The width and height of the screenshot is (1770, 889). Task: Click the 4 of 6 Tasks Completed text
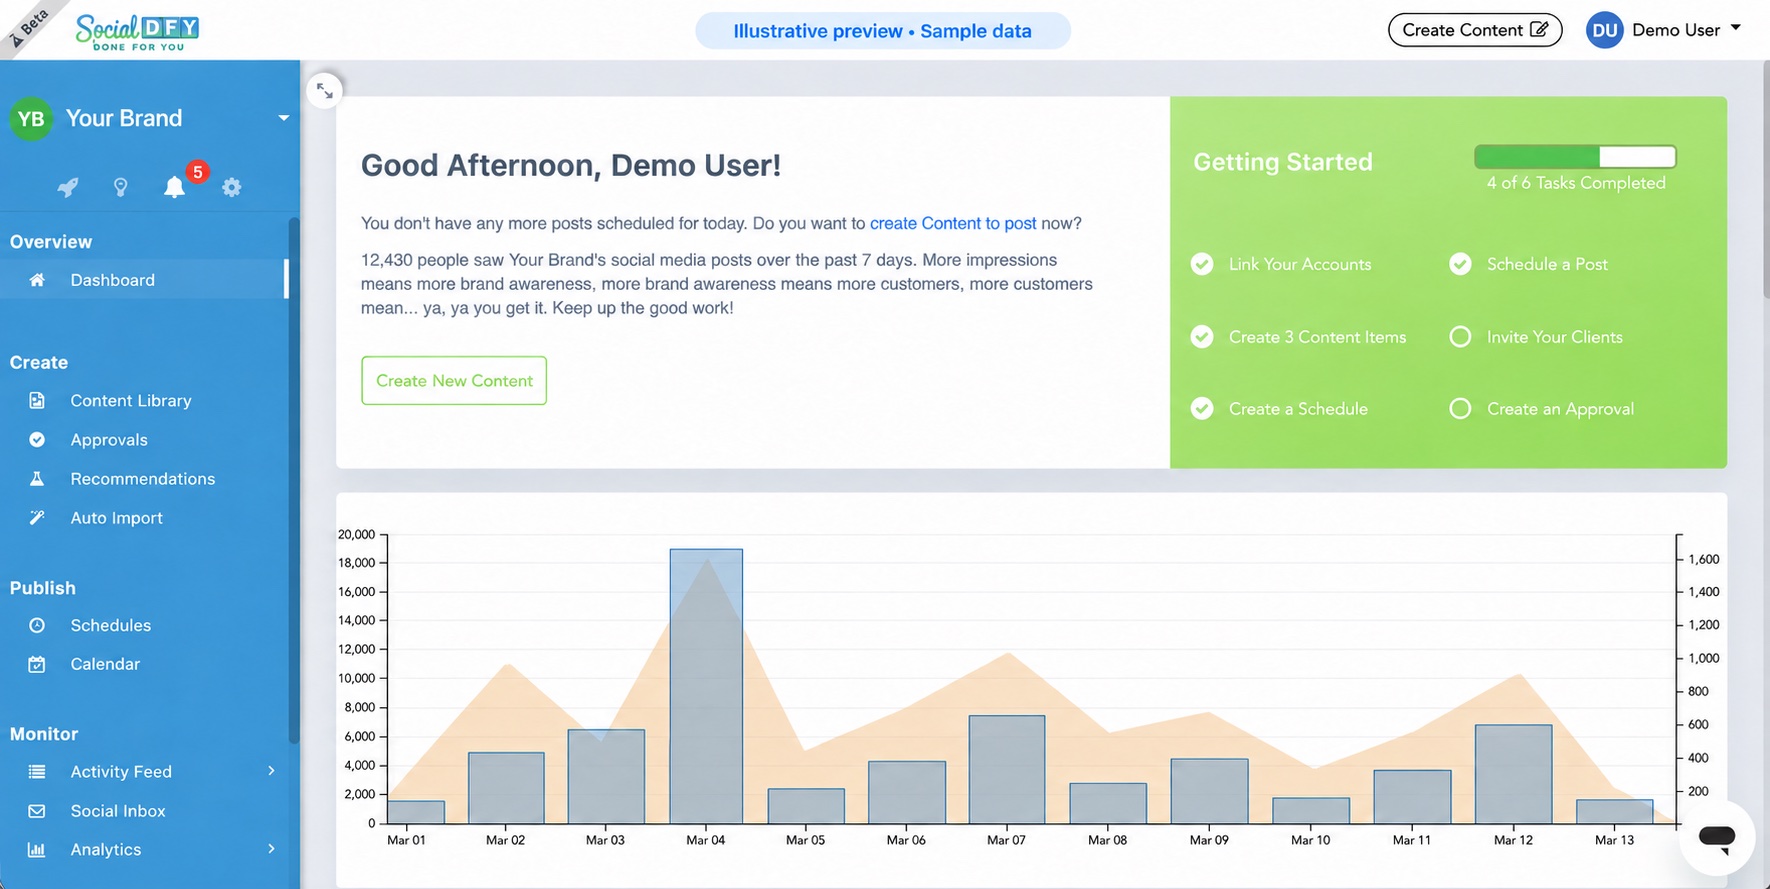[x=1576, y=183]
